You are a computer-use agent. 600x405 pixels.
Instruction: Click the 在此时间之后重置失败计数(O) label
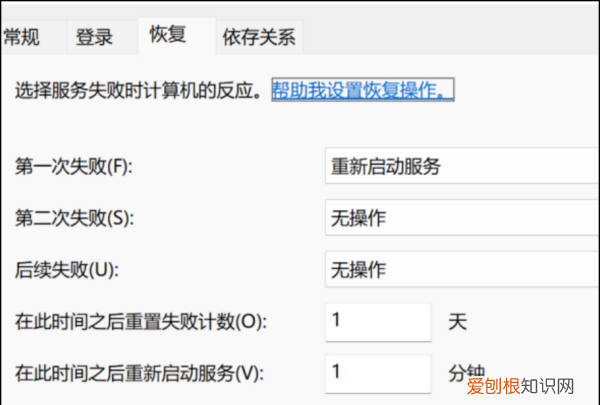coord(140,322)
